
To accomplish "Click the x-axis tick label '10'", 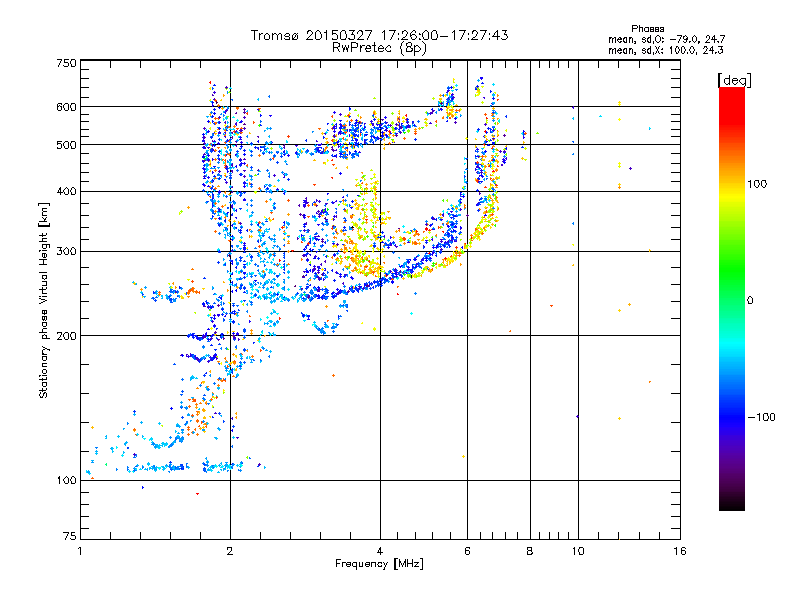I will [578, 551].
